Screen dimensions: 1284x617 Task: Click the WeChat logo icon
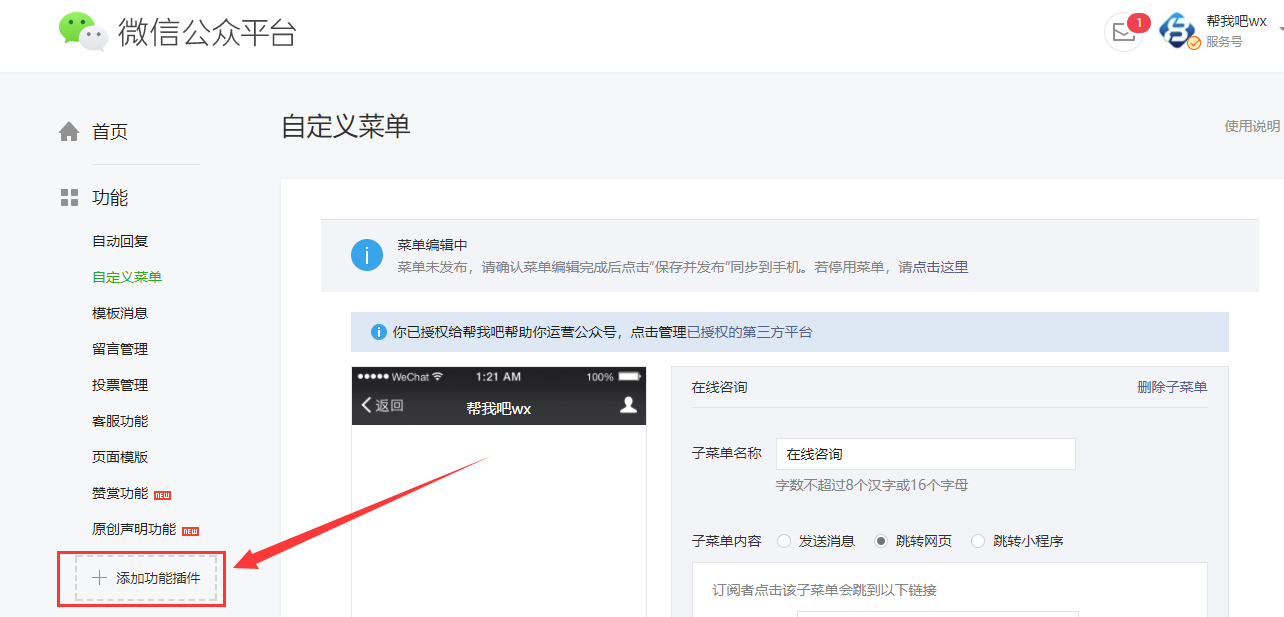(83, 32)
